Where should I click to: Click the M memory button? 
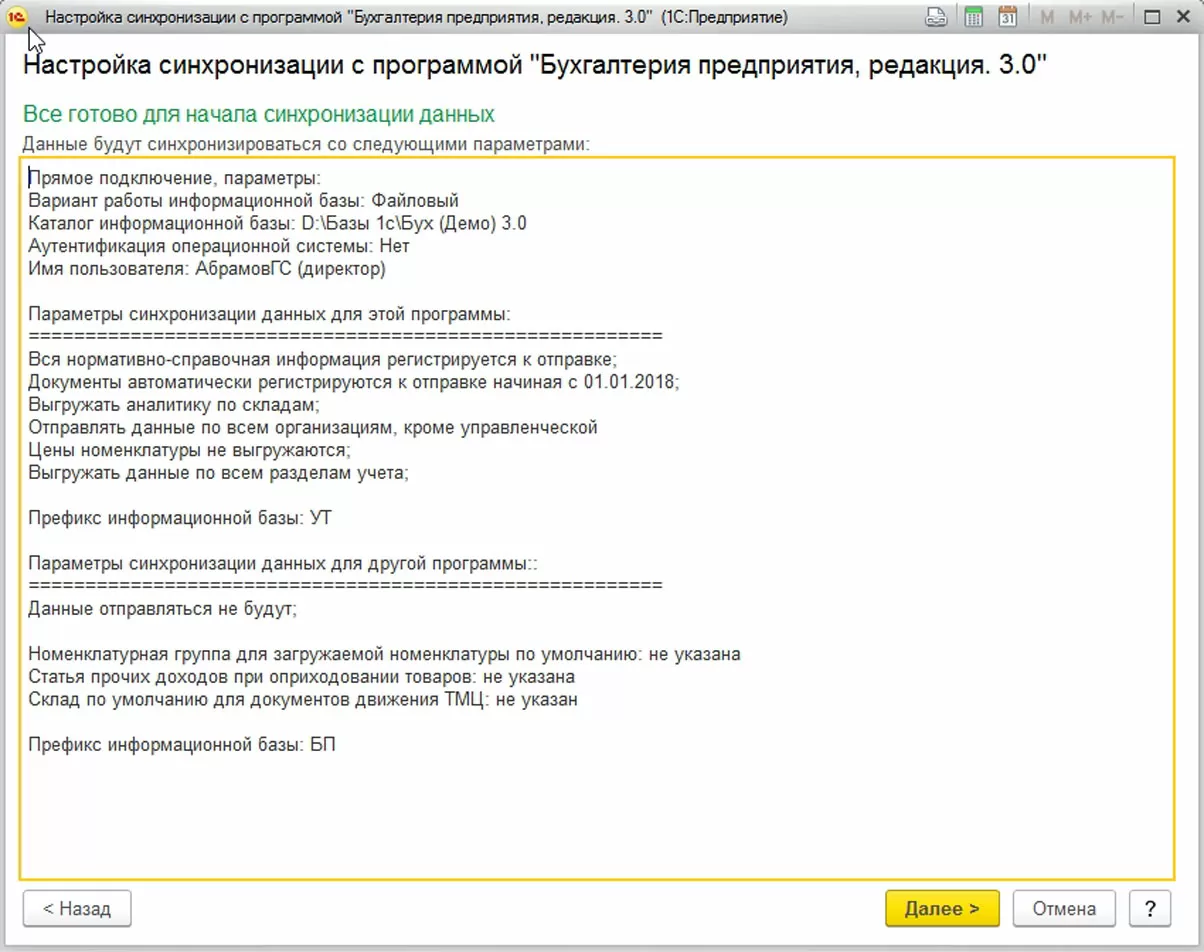click(1047, 17)
